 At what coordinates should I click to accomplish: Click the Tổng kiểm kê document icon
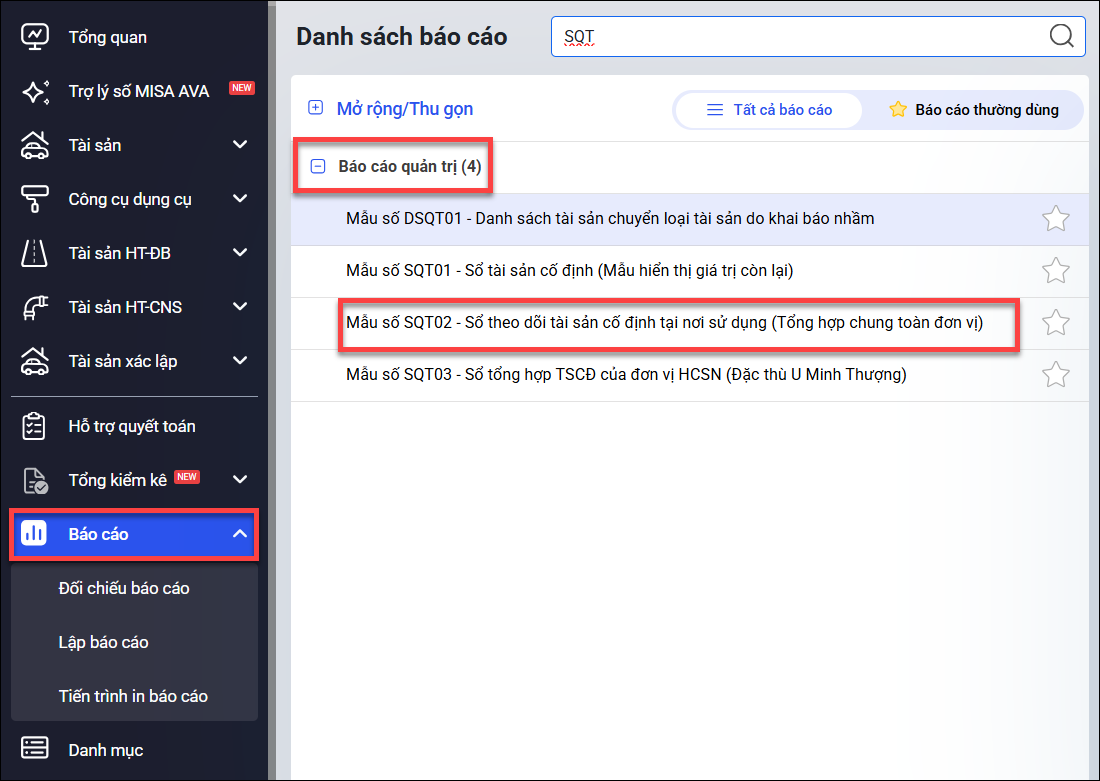click(35, 480)
